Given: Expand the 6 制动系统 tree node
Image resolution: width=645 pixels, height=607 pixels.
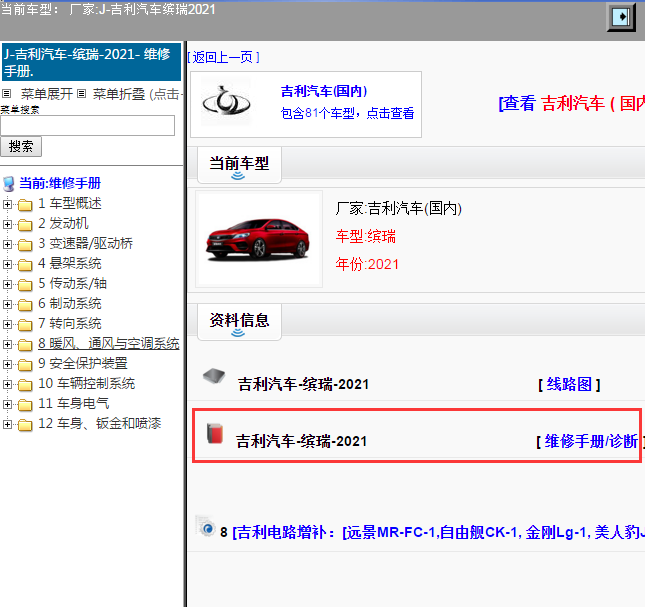Looking at the screenshot, I should click(7, 304).
